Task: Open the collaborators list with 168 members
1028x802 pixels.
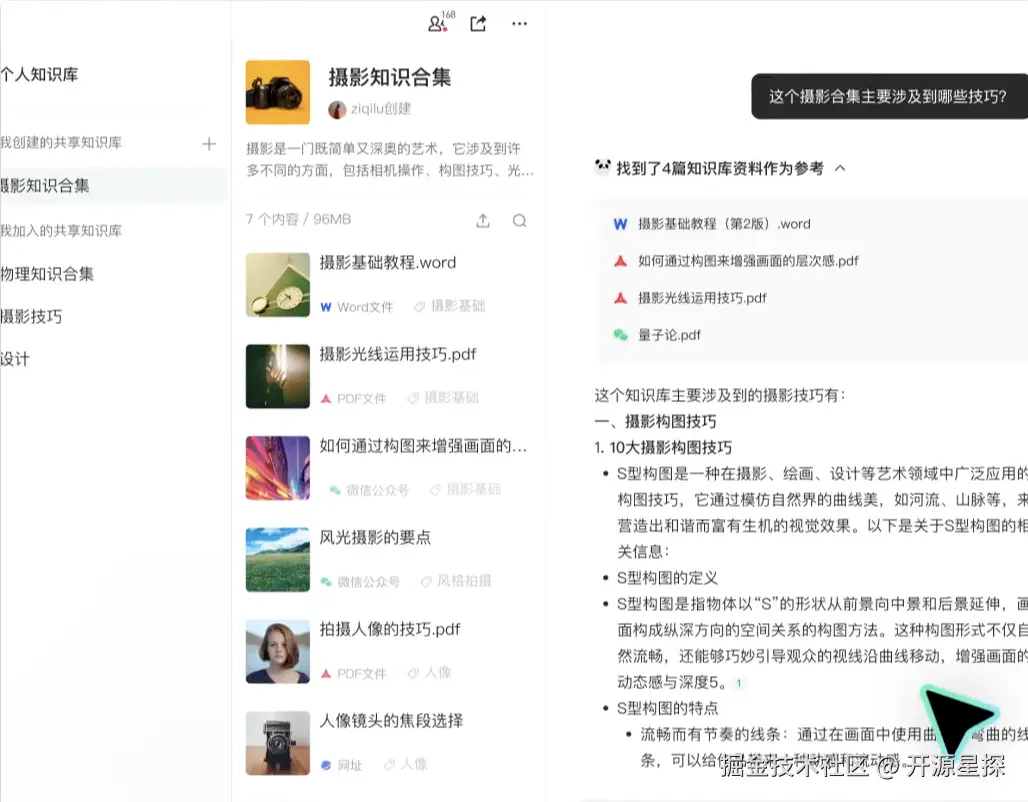Action: click(434, 23)
